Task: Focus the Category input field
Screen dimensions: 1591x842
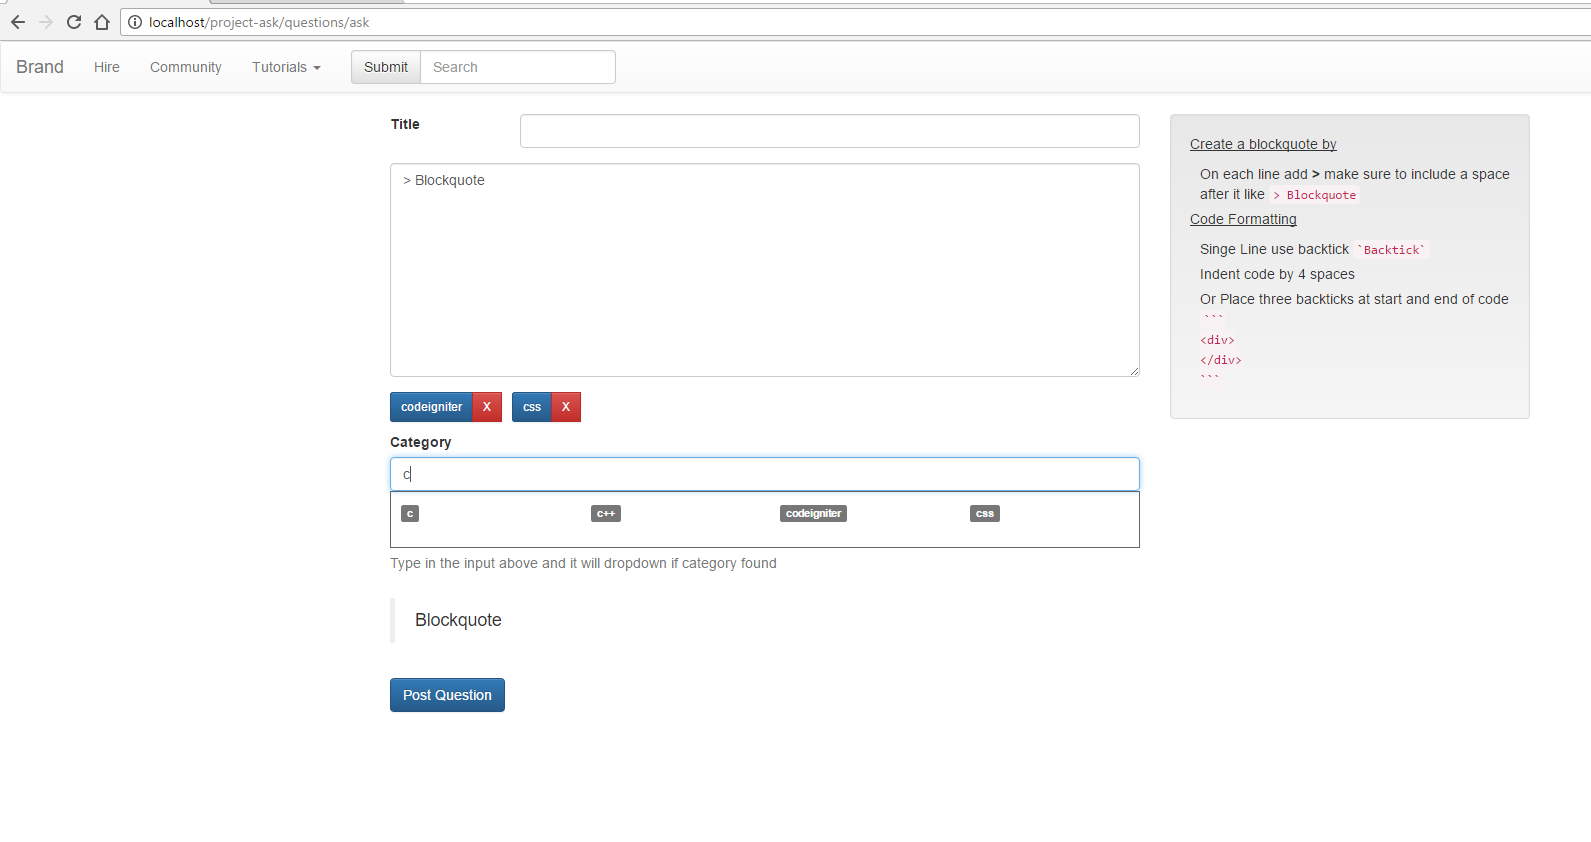Action: [765, 474]
